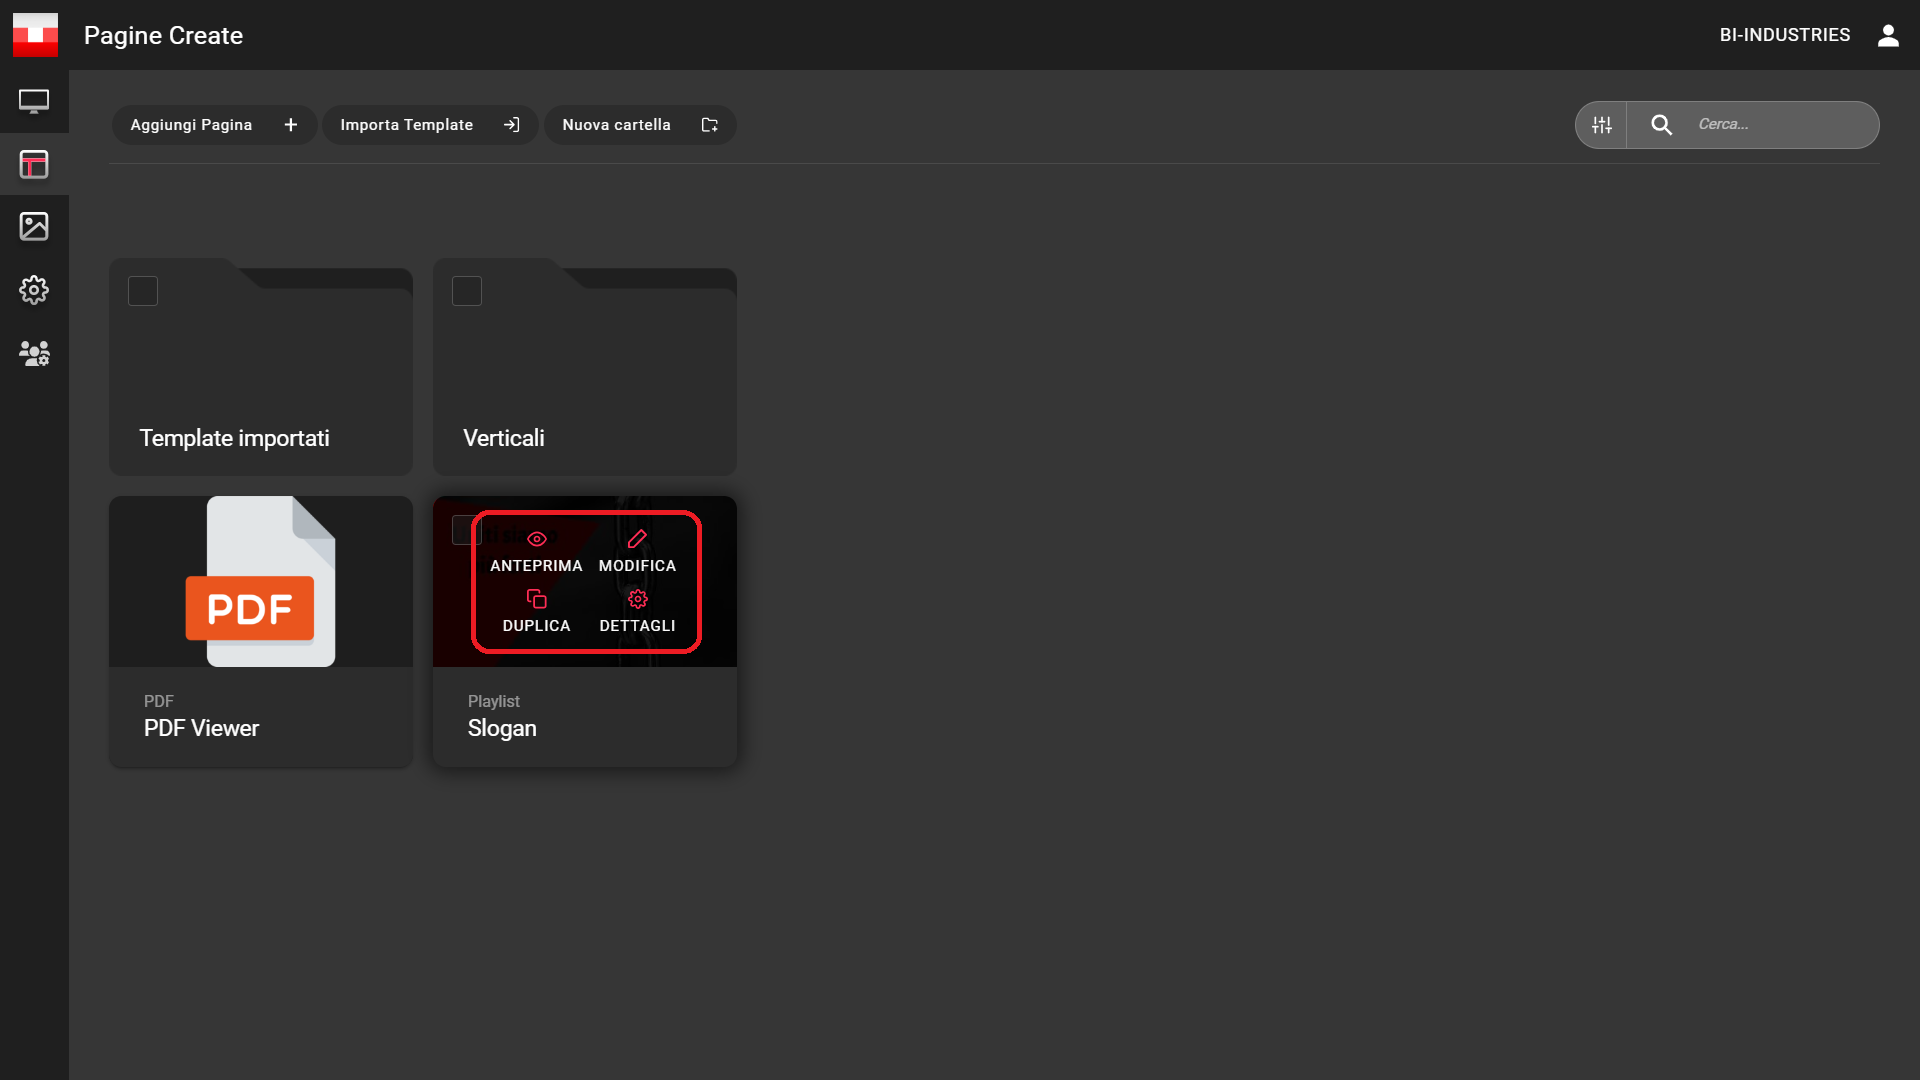Open Dettagli for Slogan page
This screenshot has height=1080, width=1920.
[637, 611]
